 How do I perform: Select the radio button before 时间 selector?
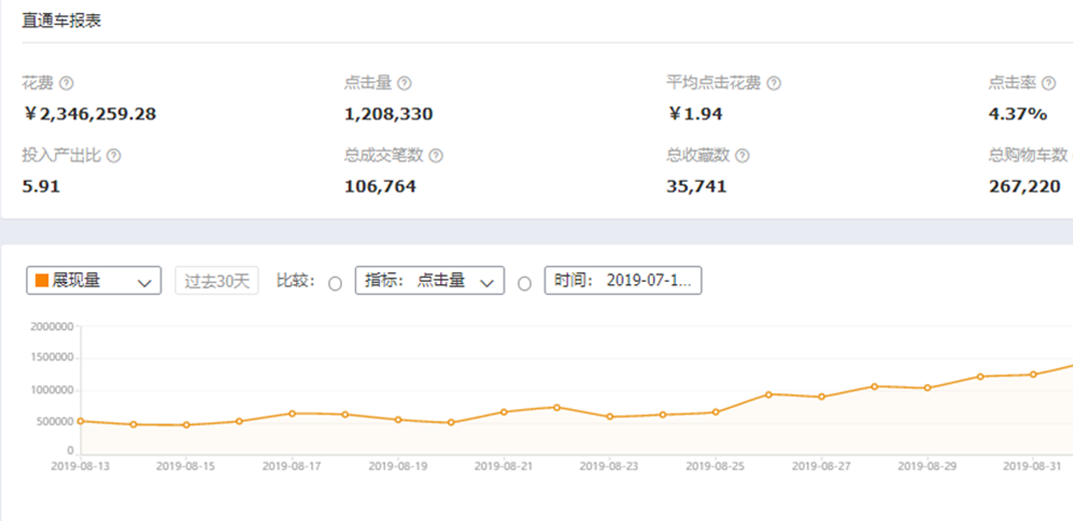tap(524, 283)
